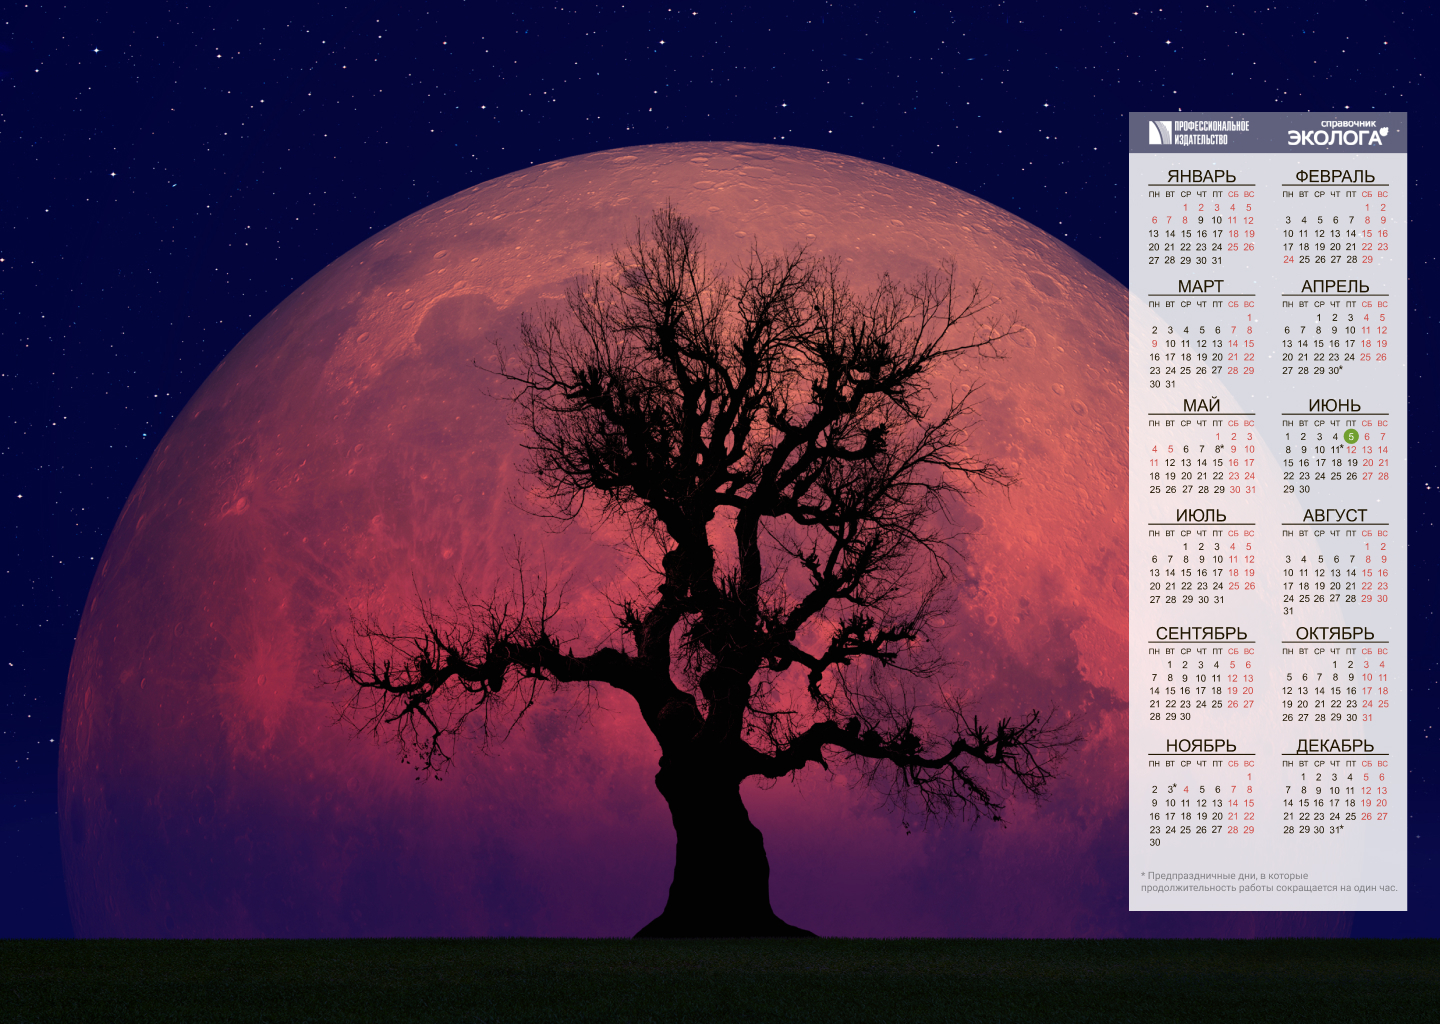Click the АПРЕЛЬ month heading
This screenshot has height=1024, width=1440.
click(x=1335, y=286)
